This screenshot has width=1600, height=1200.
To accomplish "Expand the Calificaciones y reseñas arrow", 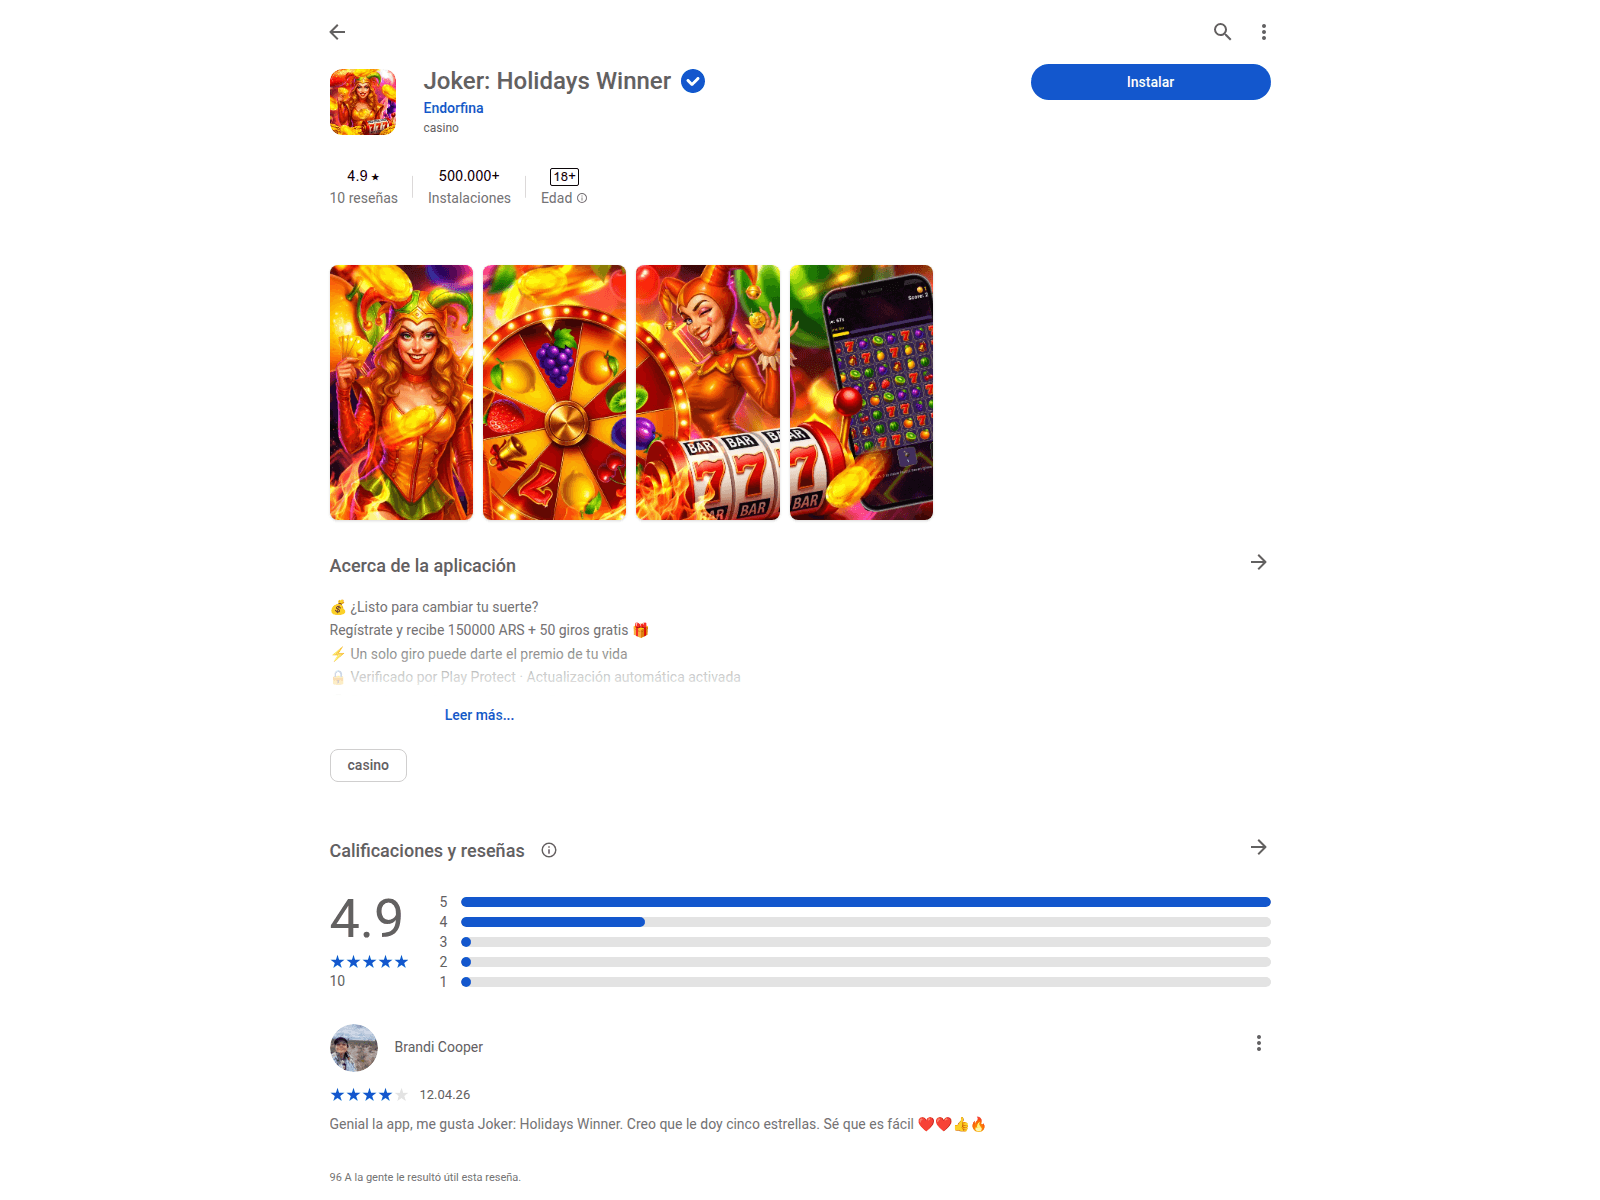I will [x=1259, y=847].
